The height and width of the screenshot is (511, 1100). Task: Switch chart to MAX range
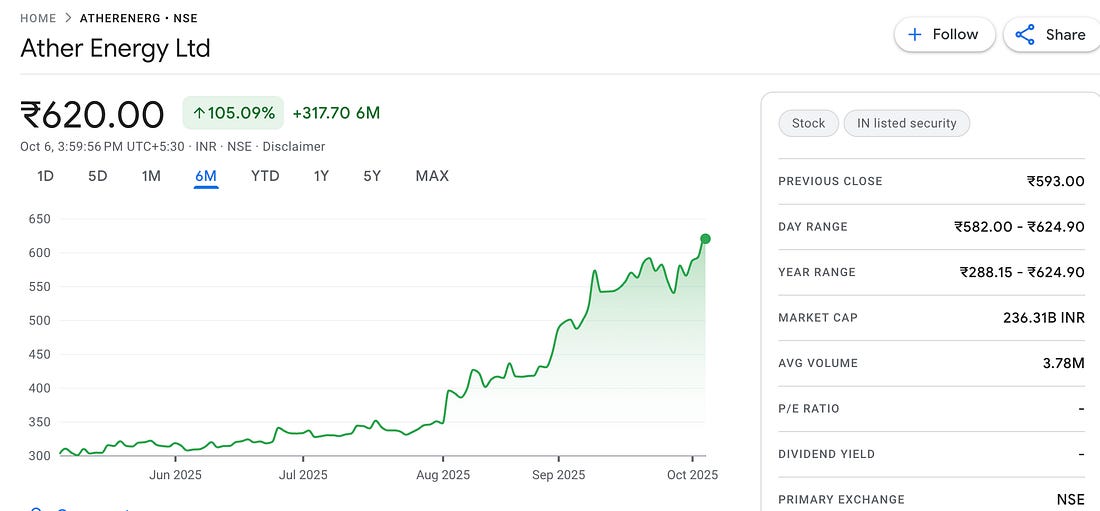432,176
